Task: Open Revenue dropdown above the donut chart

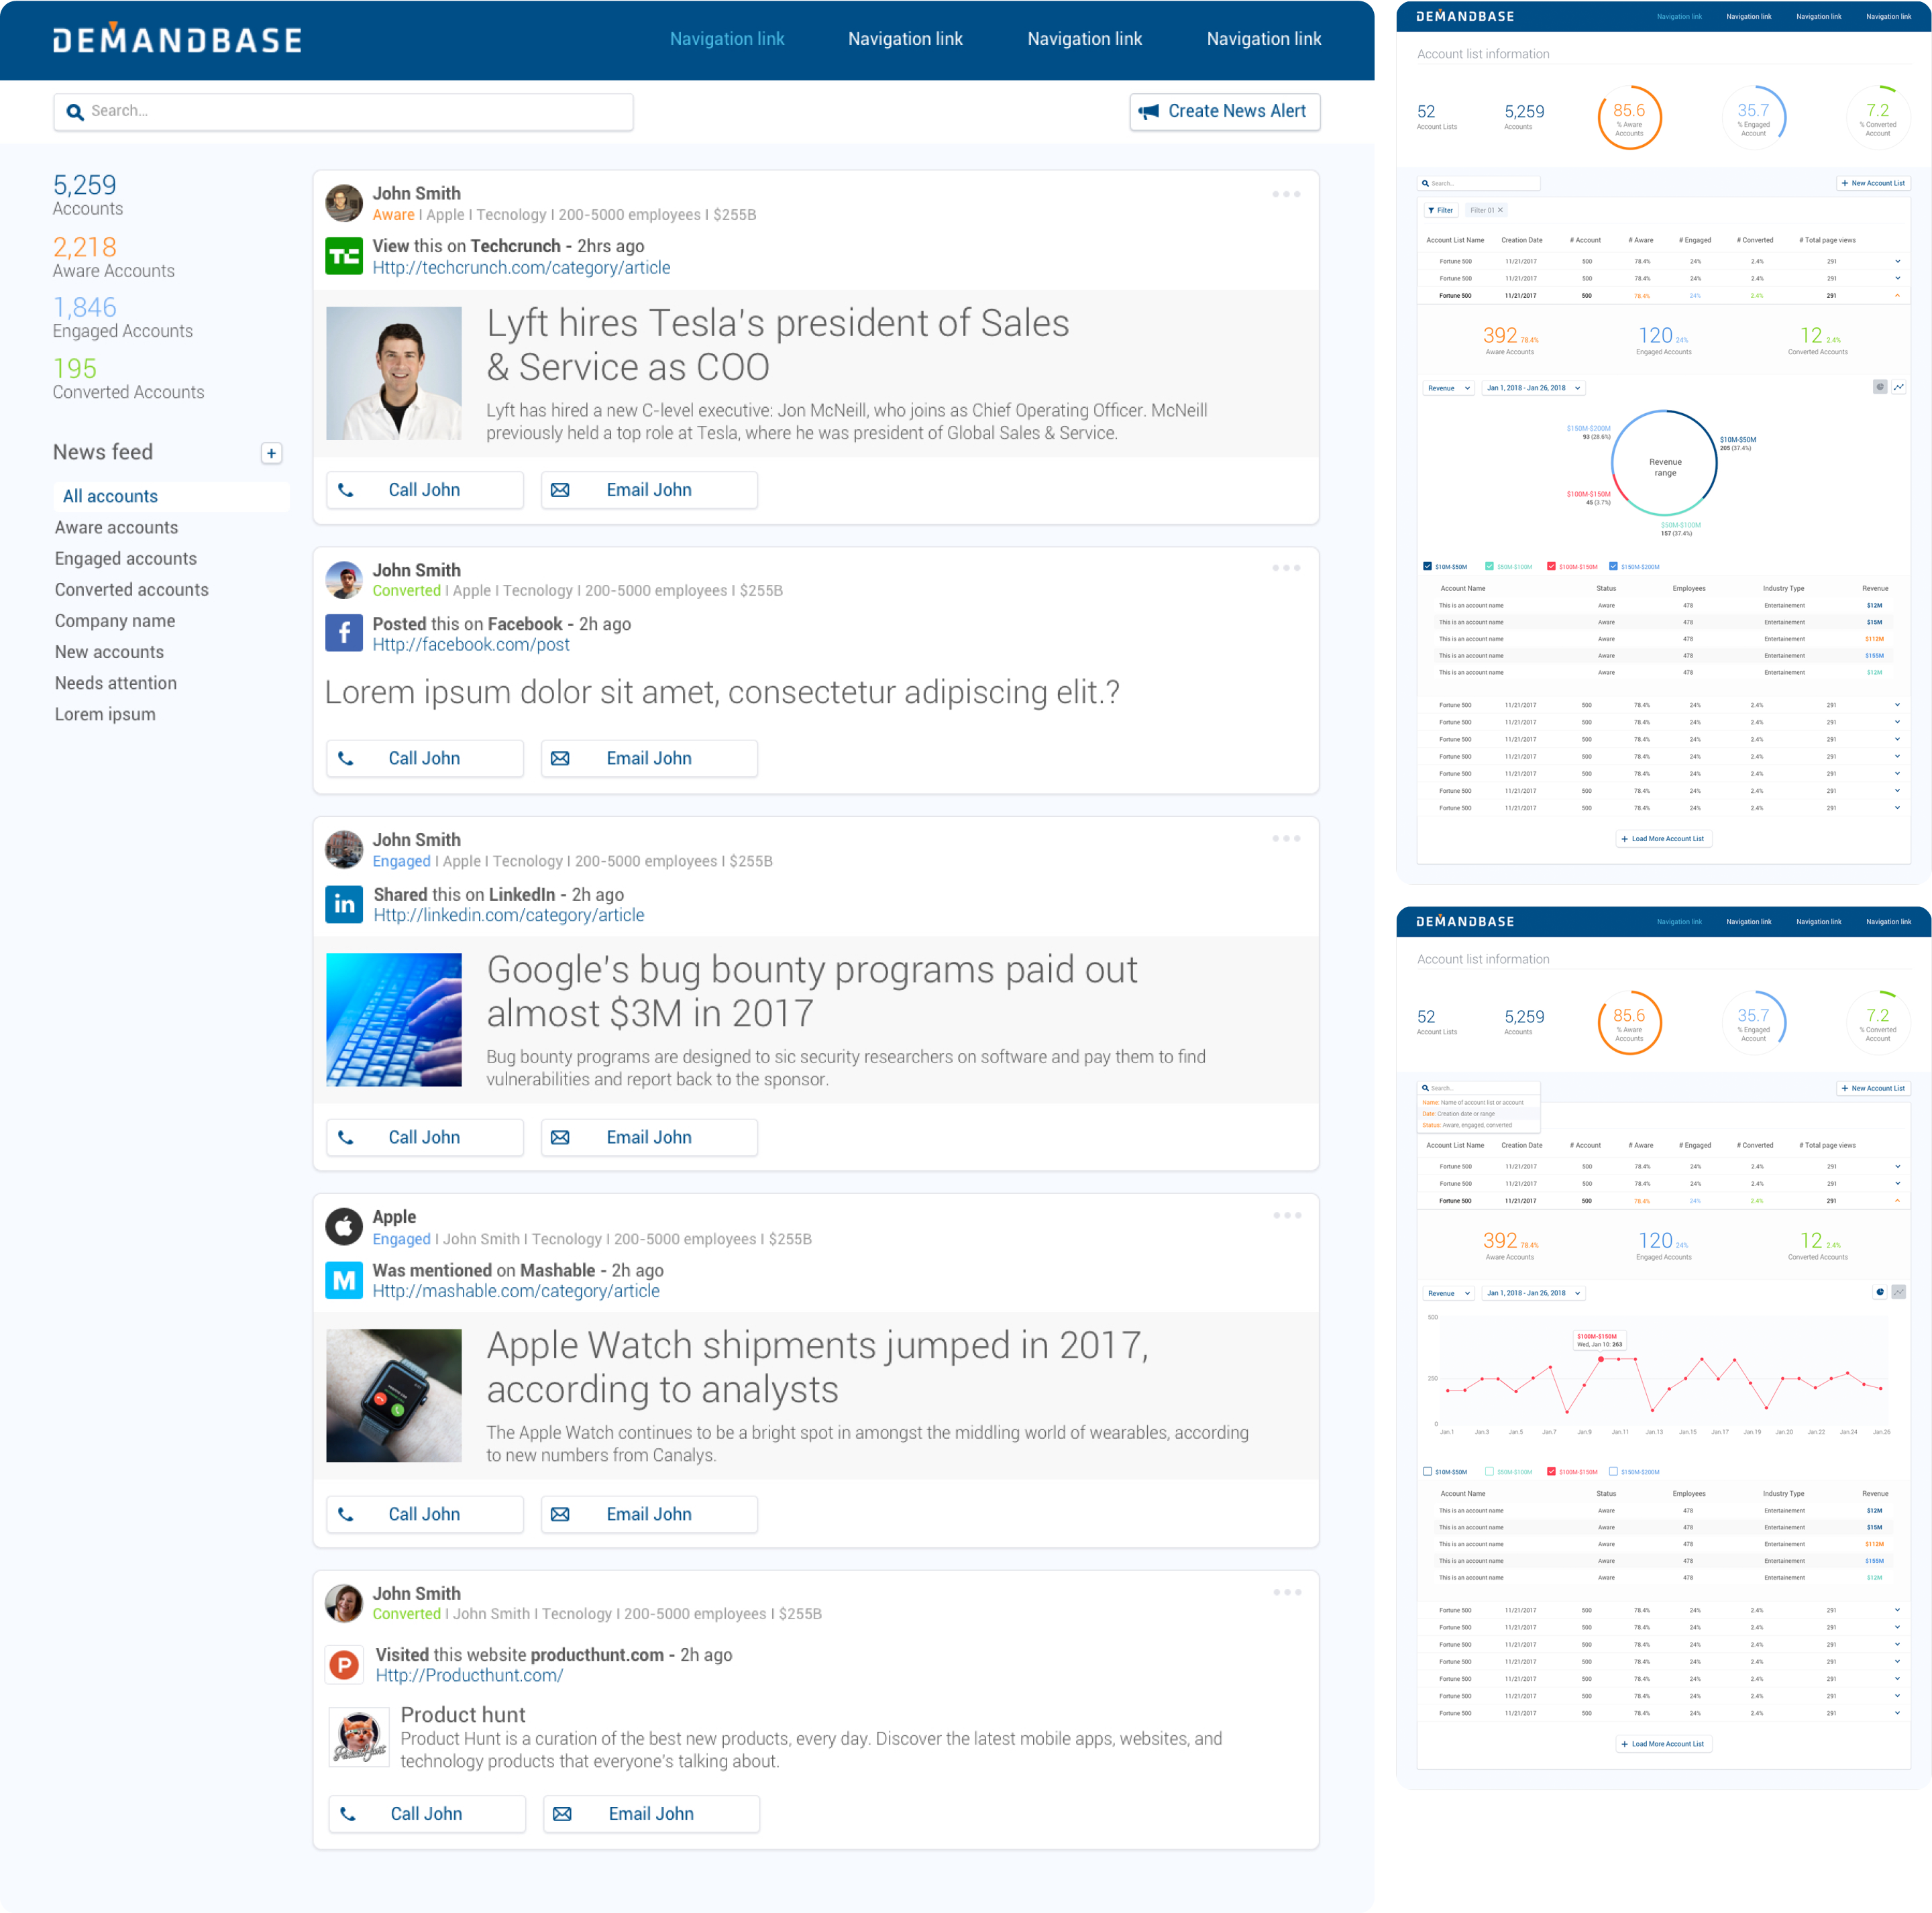Action: 1448,388
